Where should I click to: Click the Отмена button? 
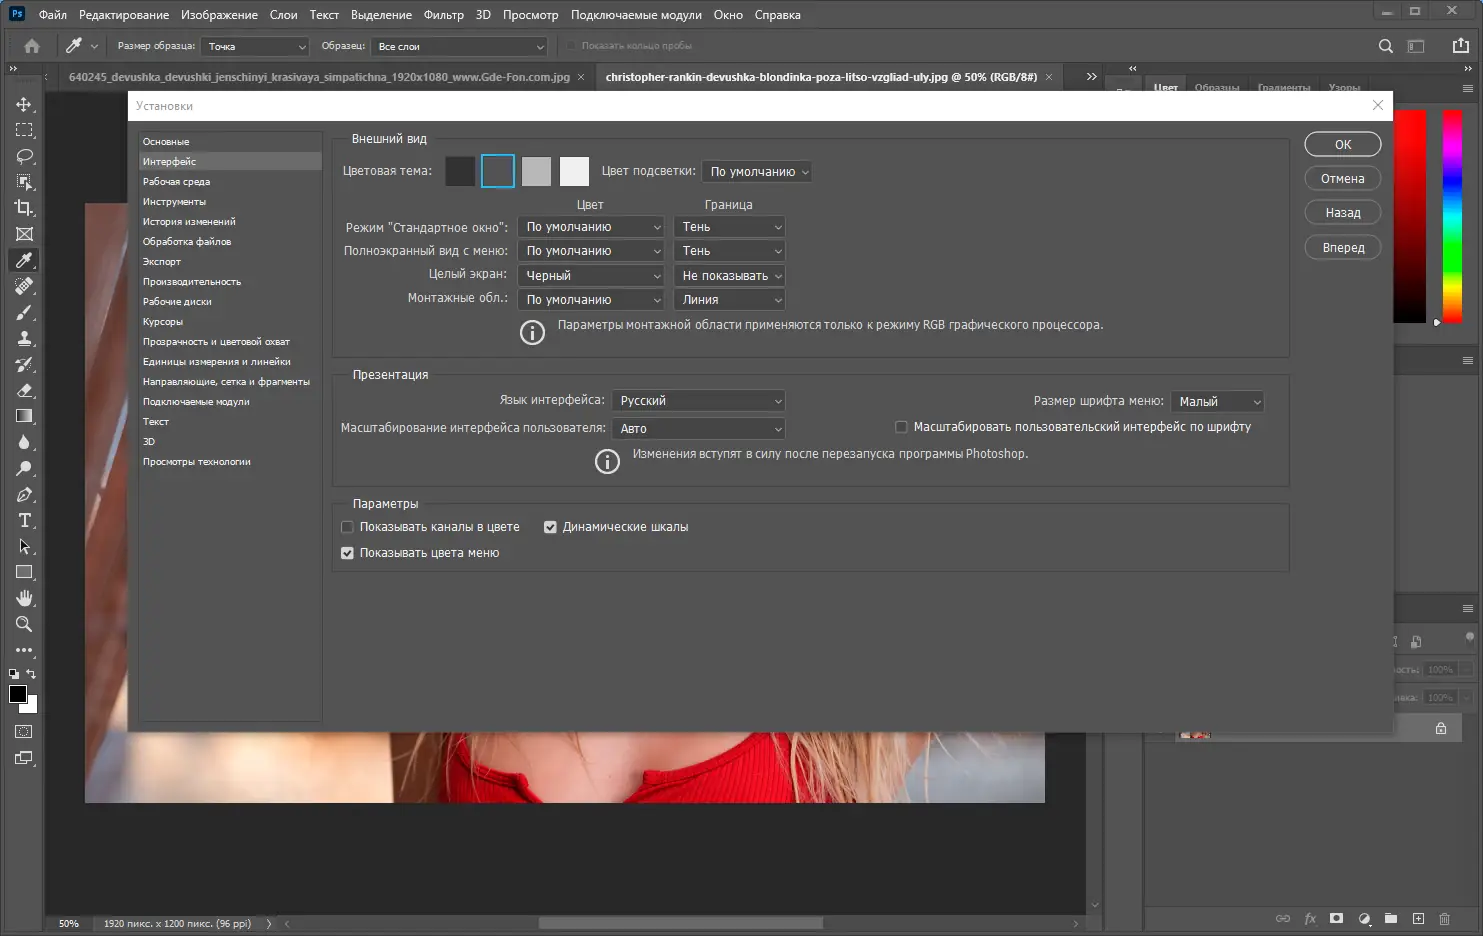point(1343,178)
